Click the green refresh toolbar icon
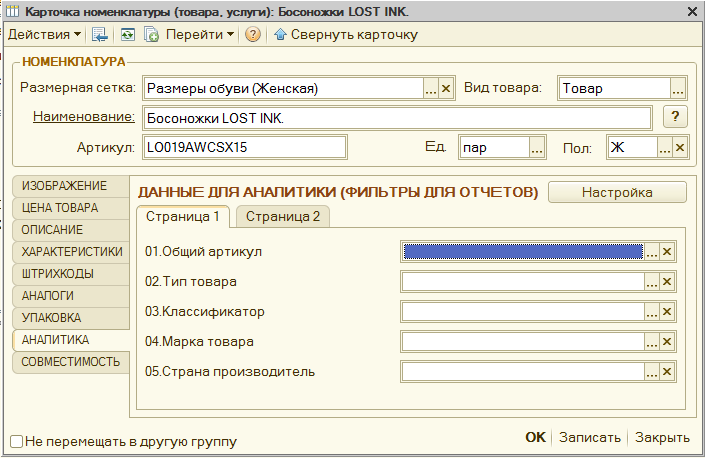 [x=128, y=34]
